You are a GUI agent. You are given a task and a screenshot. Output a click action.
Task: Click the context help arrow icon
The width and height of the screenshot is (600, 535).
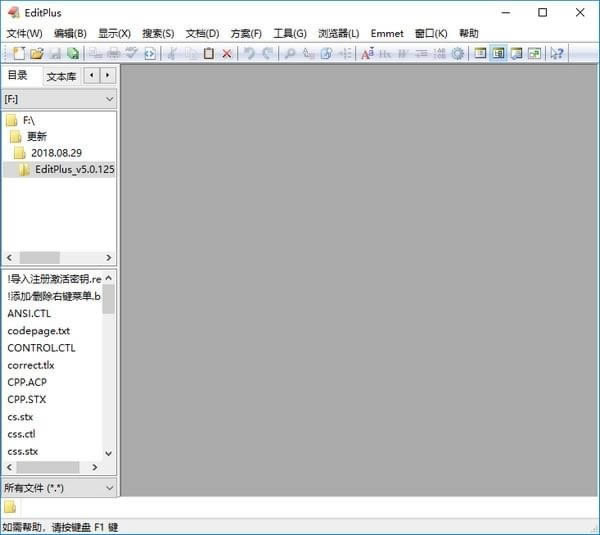pos(556,53)
